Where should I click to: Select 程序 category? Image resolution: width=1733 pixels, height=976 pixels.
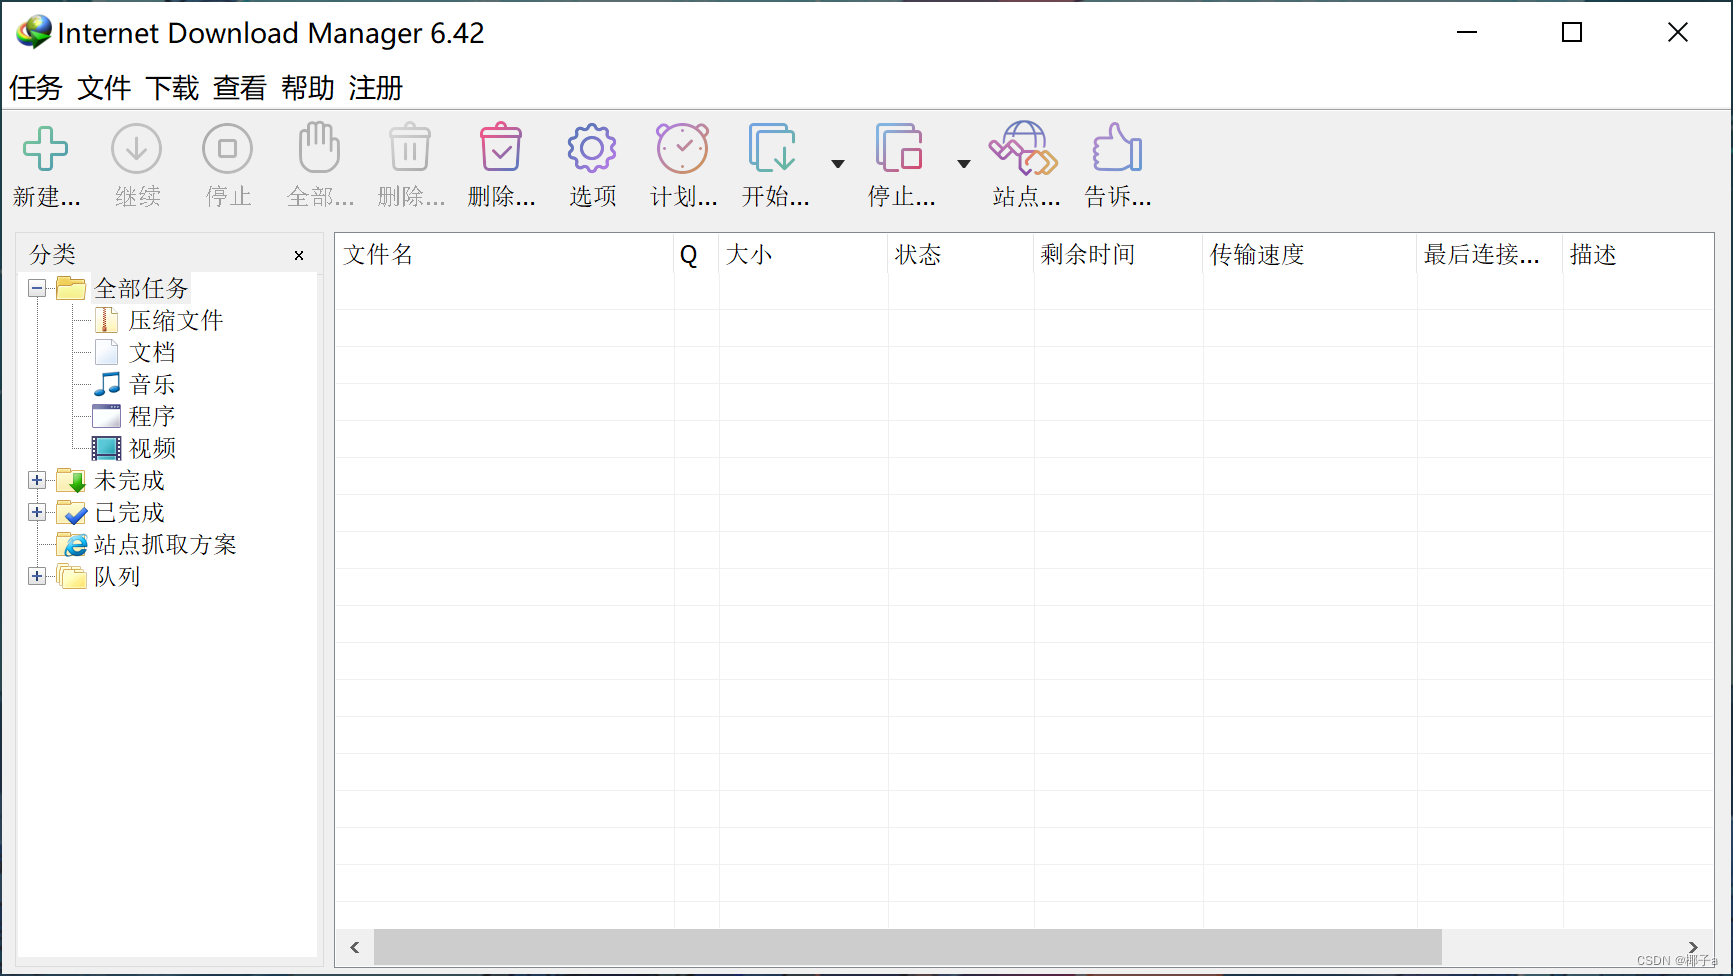[x=152, y=417]
